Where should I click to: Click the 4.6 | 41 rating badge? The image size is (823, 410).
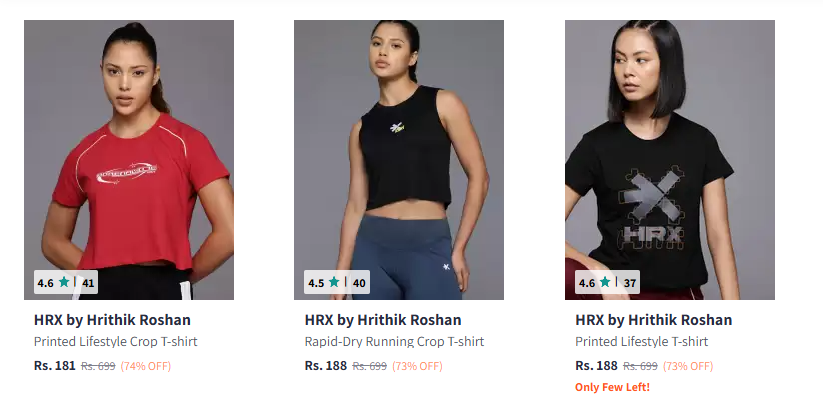[x=66, y=282]
